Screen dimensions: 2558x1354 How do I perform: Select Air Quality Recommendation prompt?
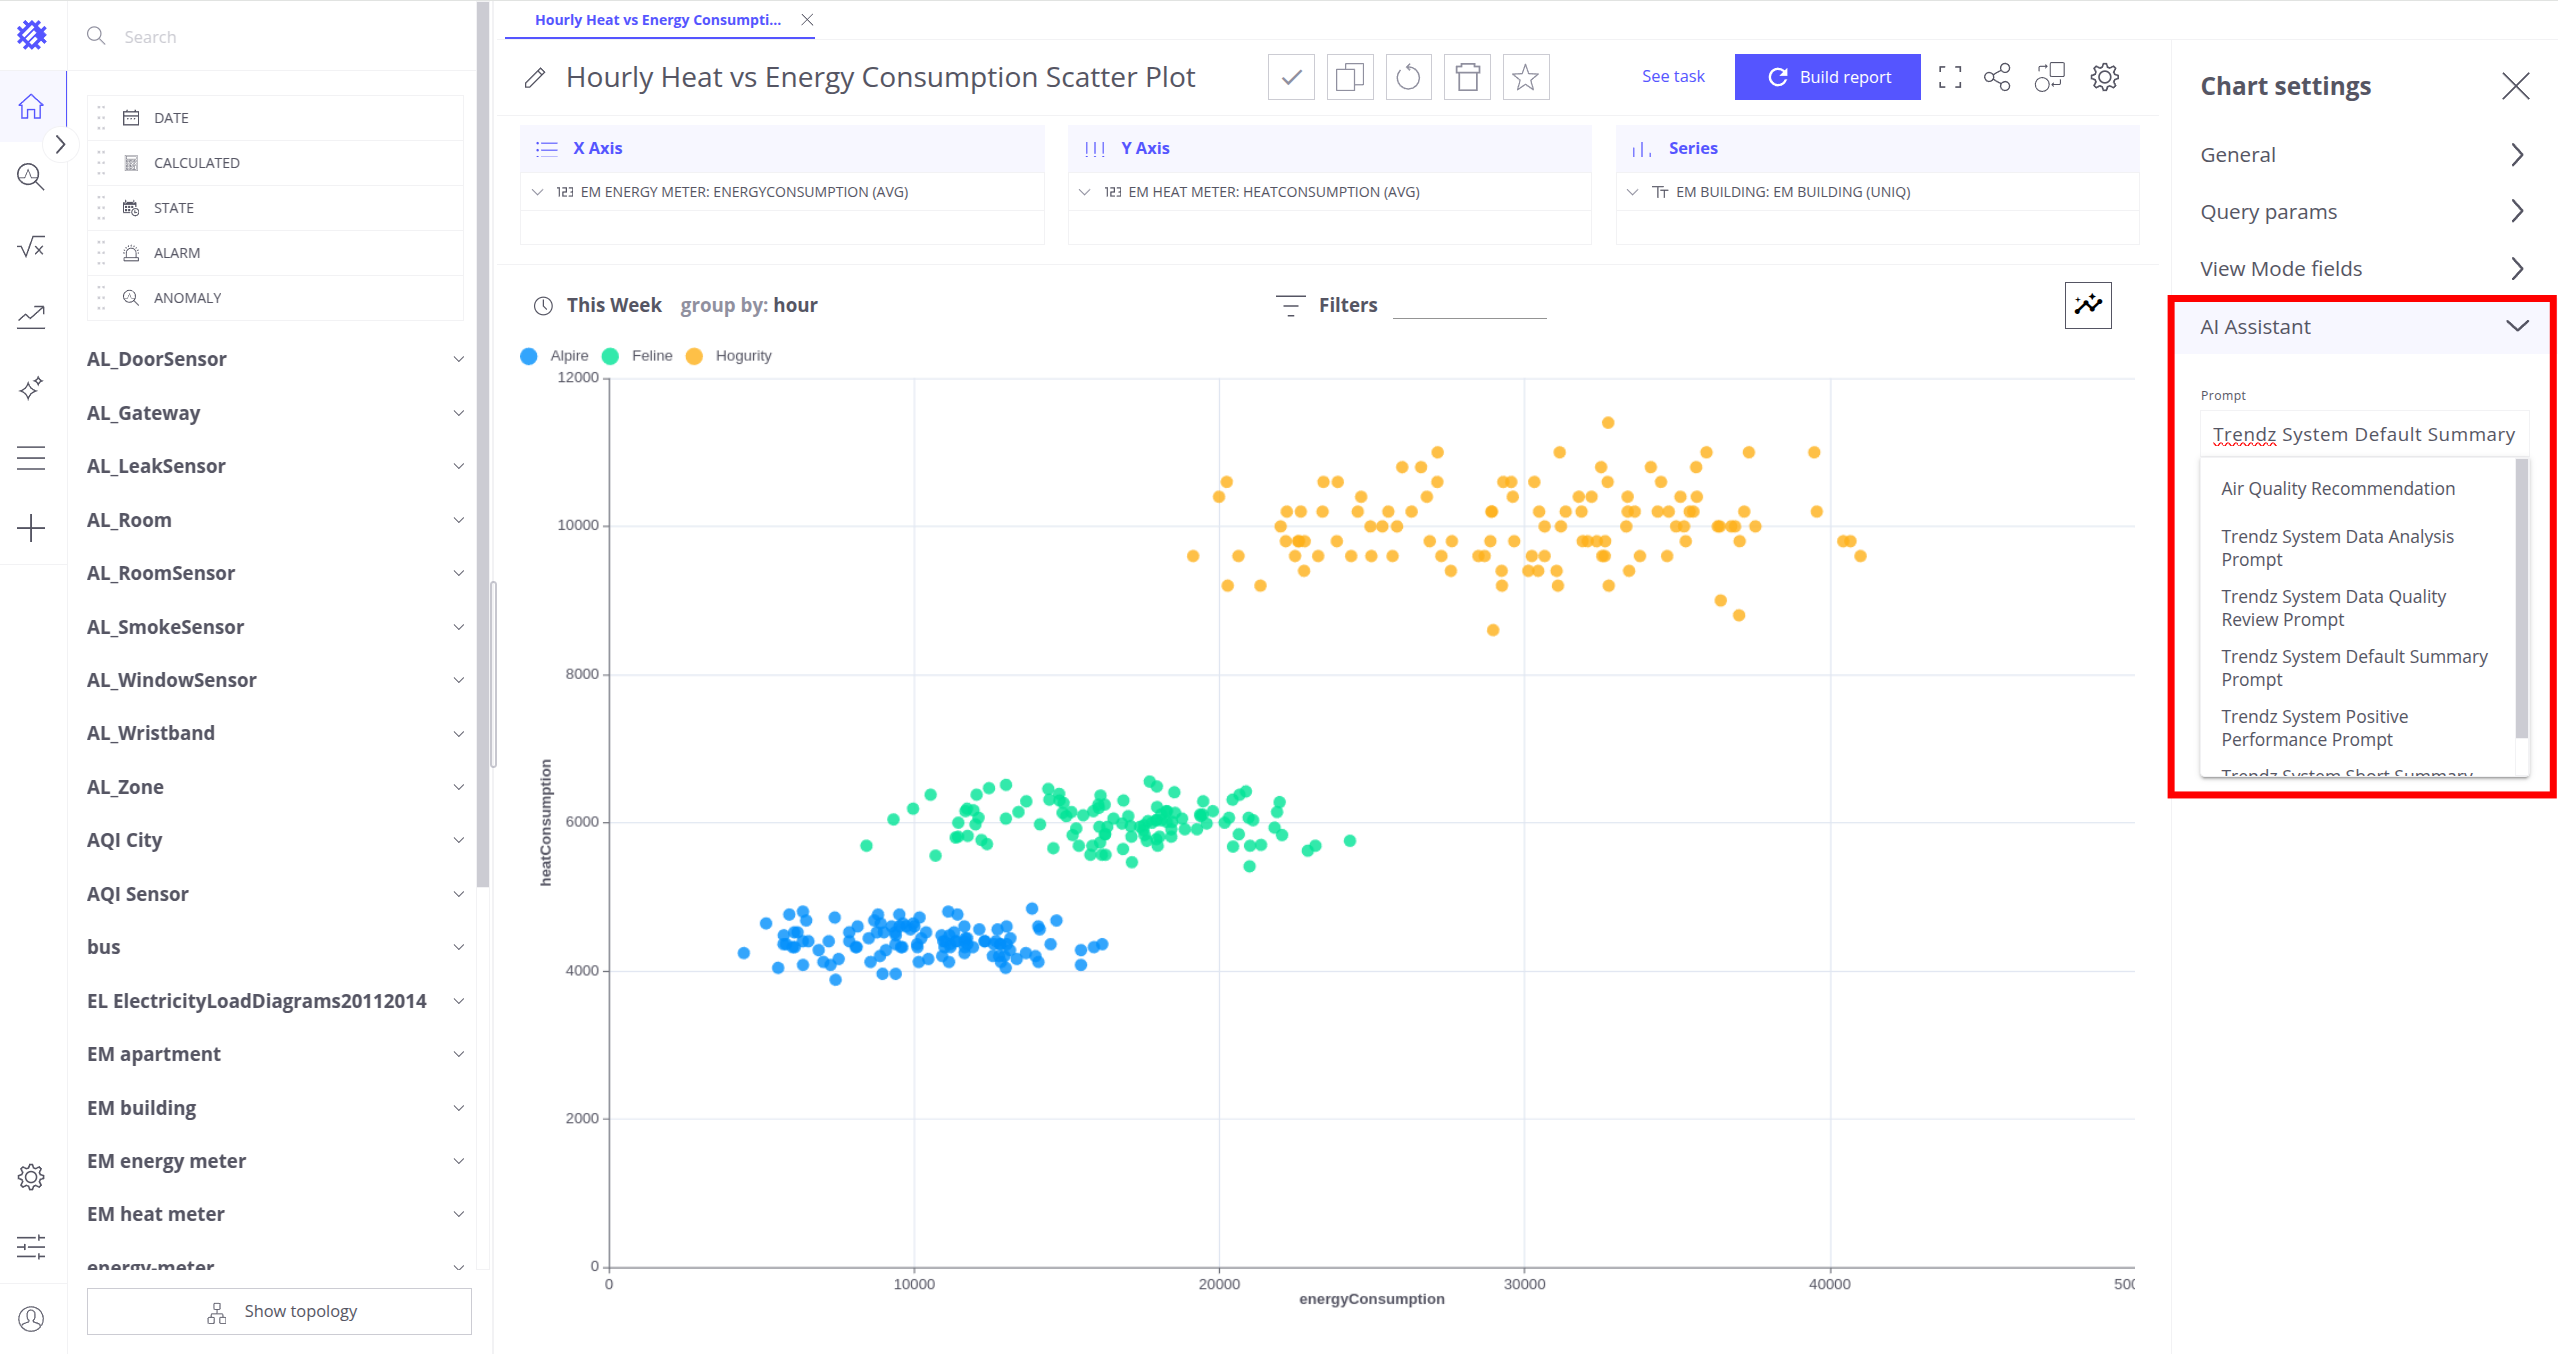2337,489
